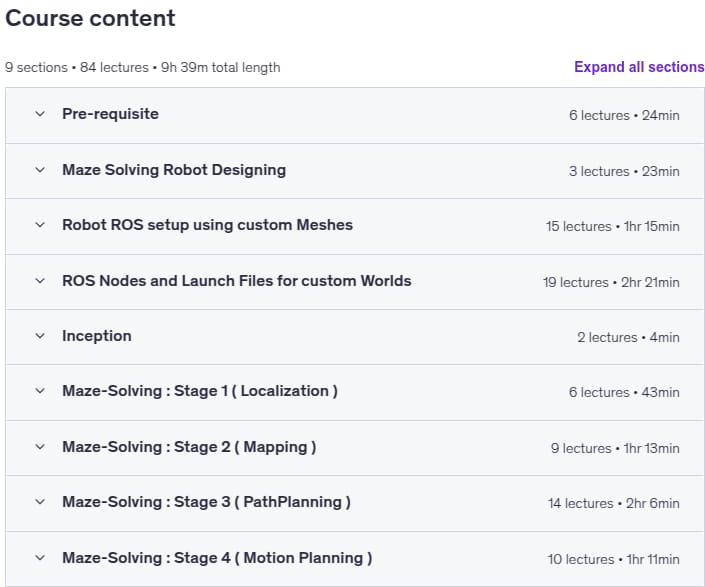Open Maze-Solving Stage 1 Localization title
This screenshot has height=587, width=705.
tap(200, 391)
